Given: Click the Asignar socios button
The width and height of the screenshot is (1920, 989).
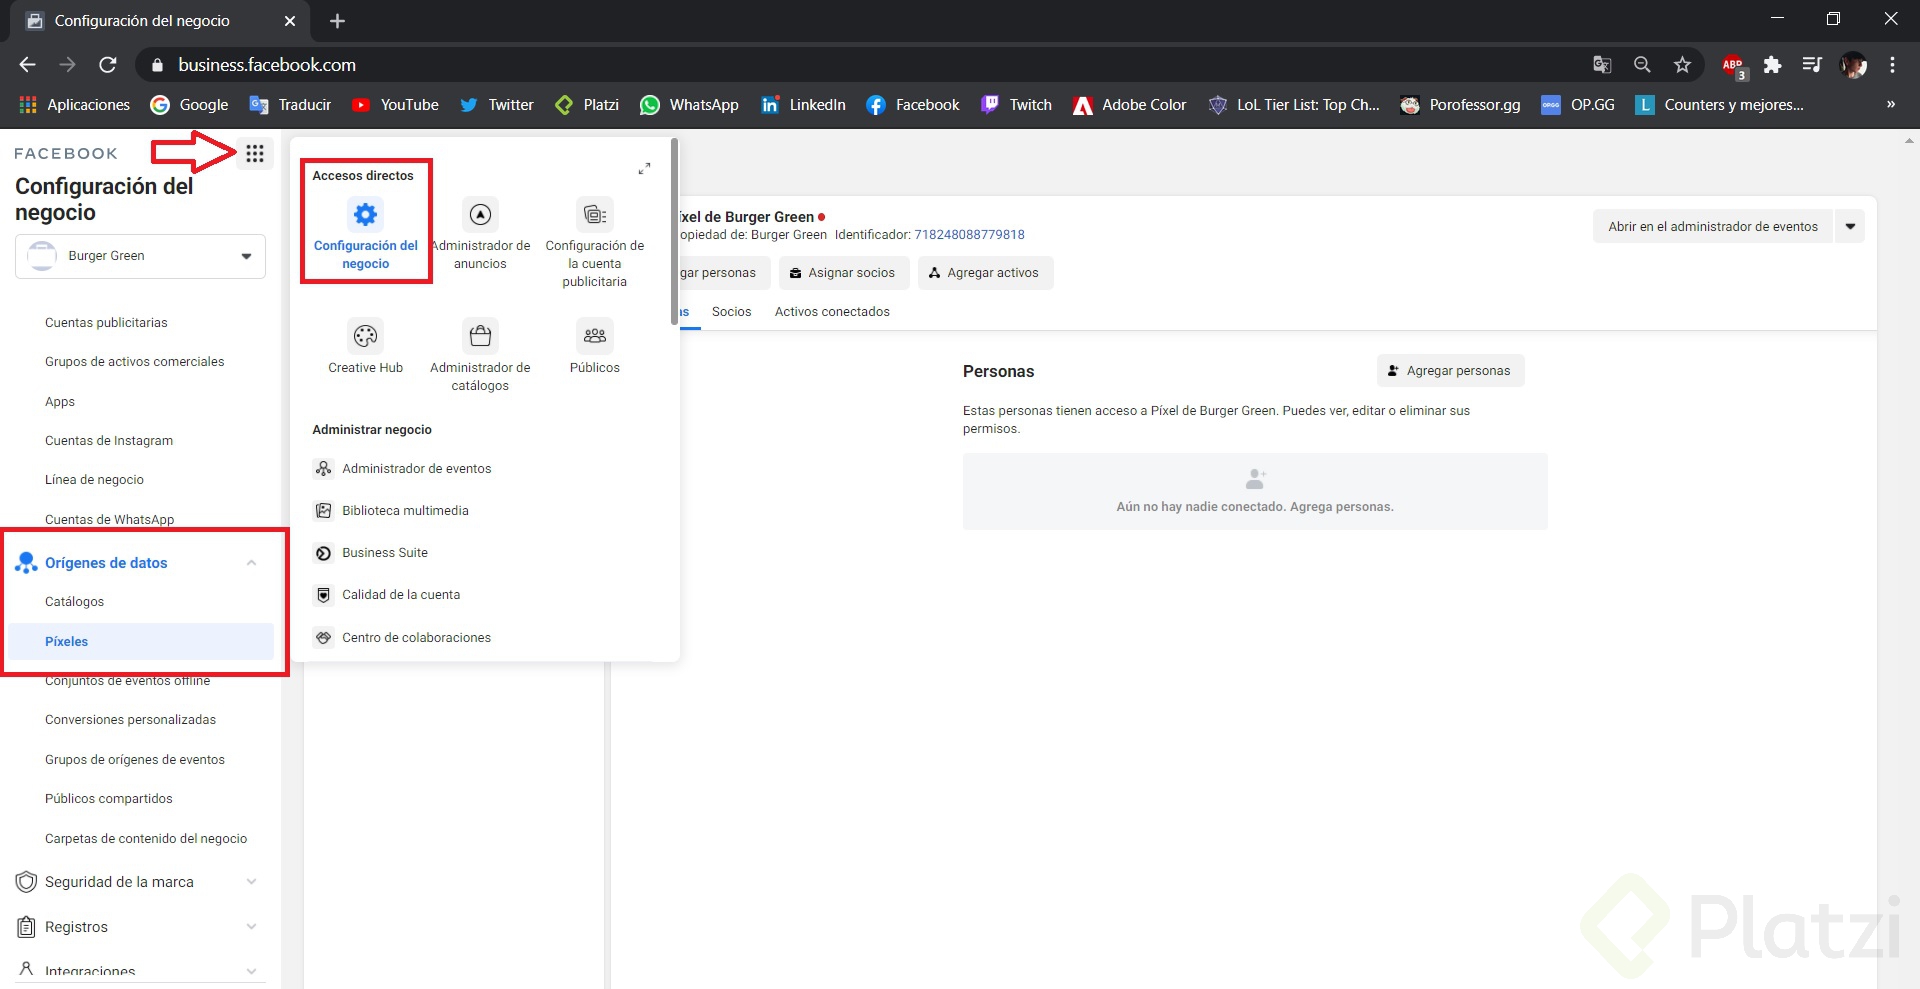Looking at the screenshot, I should click(842, 273).
